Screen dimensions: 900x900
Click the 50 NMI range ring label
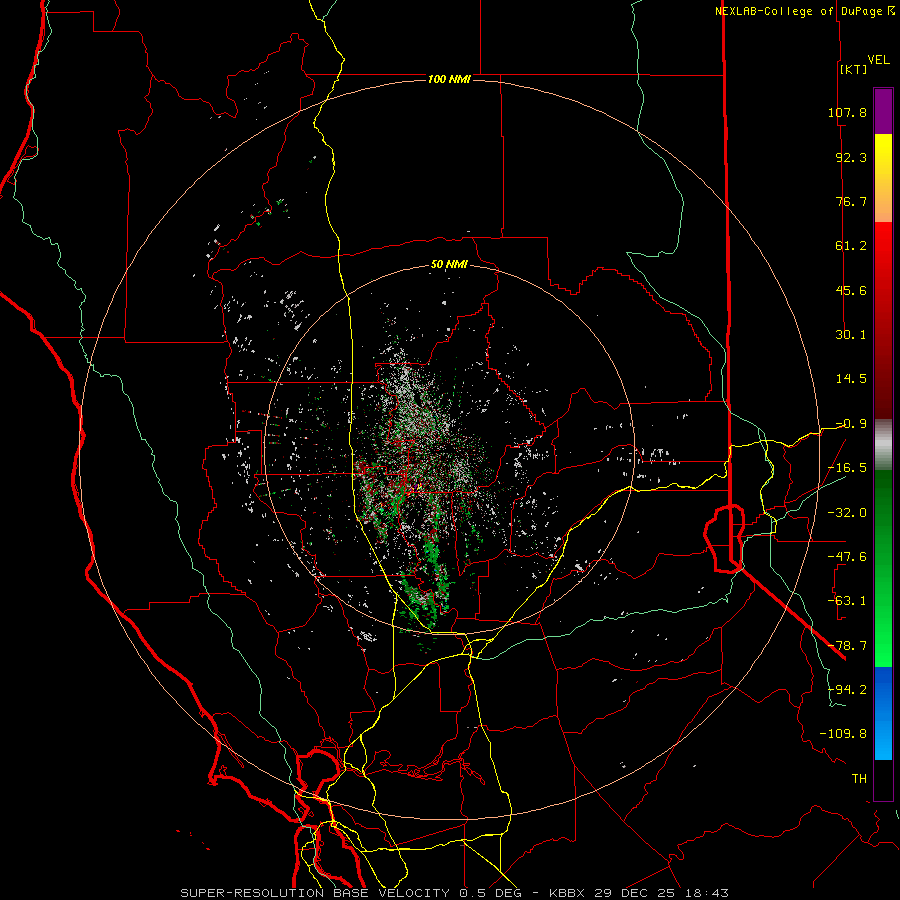[x=449, y=265]
